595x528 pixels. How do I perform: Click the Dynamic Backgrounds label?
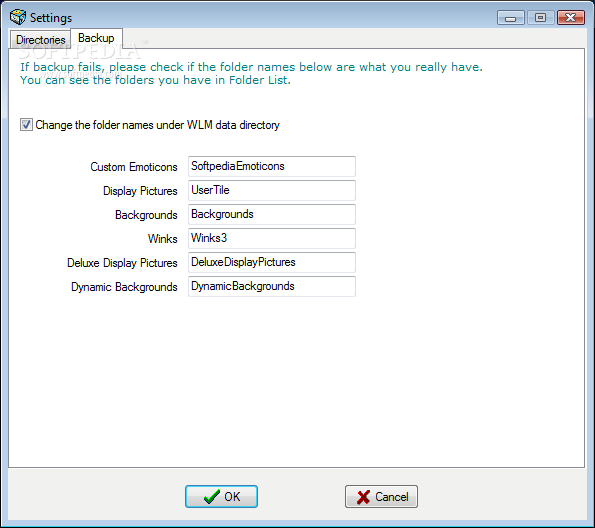pos(124,287)
